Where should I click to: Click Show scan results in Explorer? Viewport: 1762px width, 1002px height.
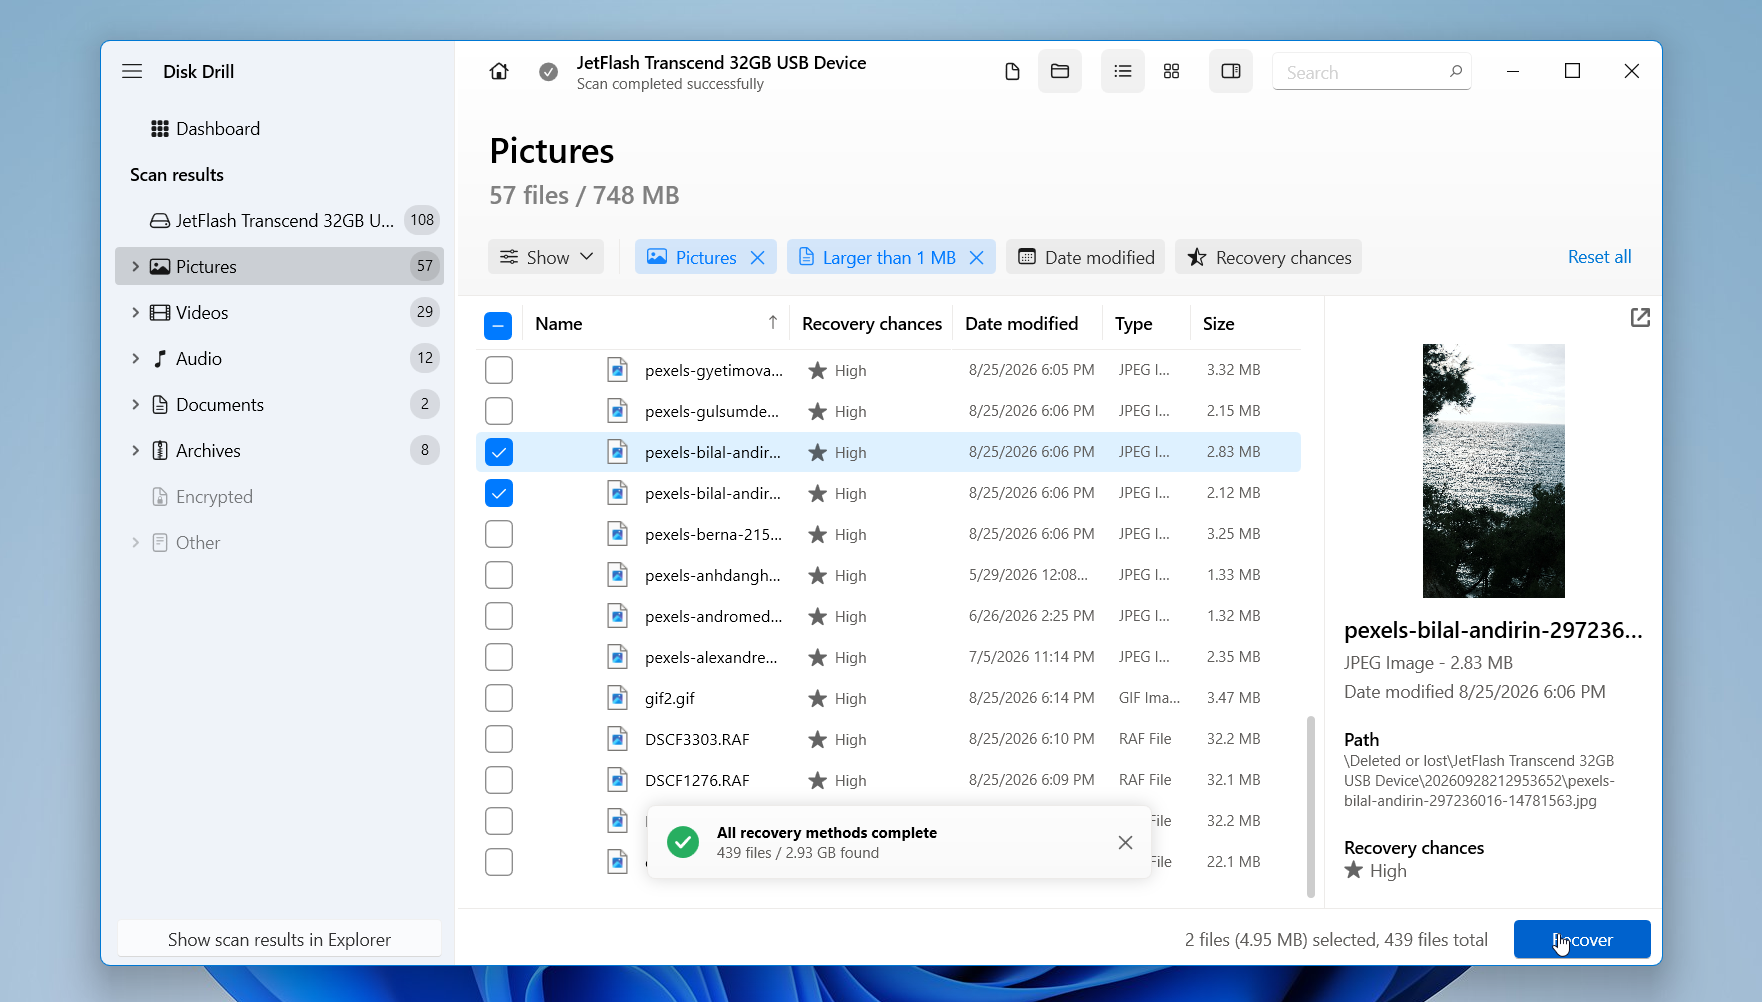(279, 939)
